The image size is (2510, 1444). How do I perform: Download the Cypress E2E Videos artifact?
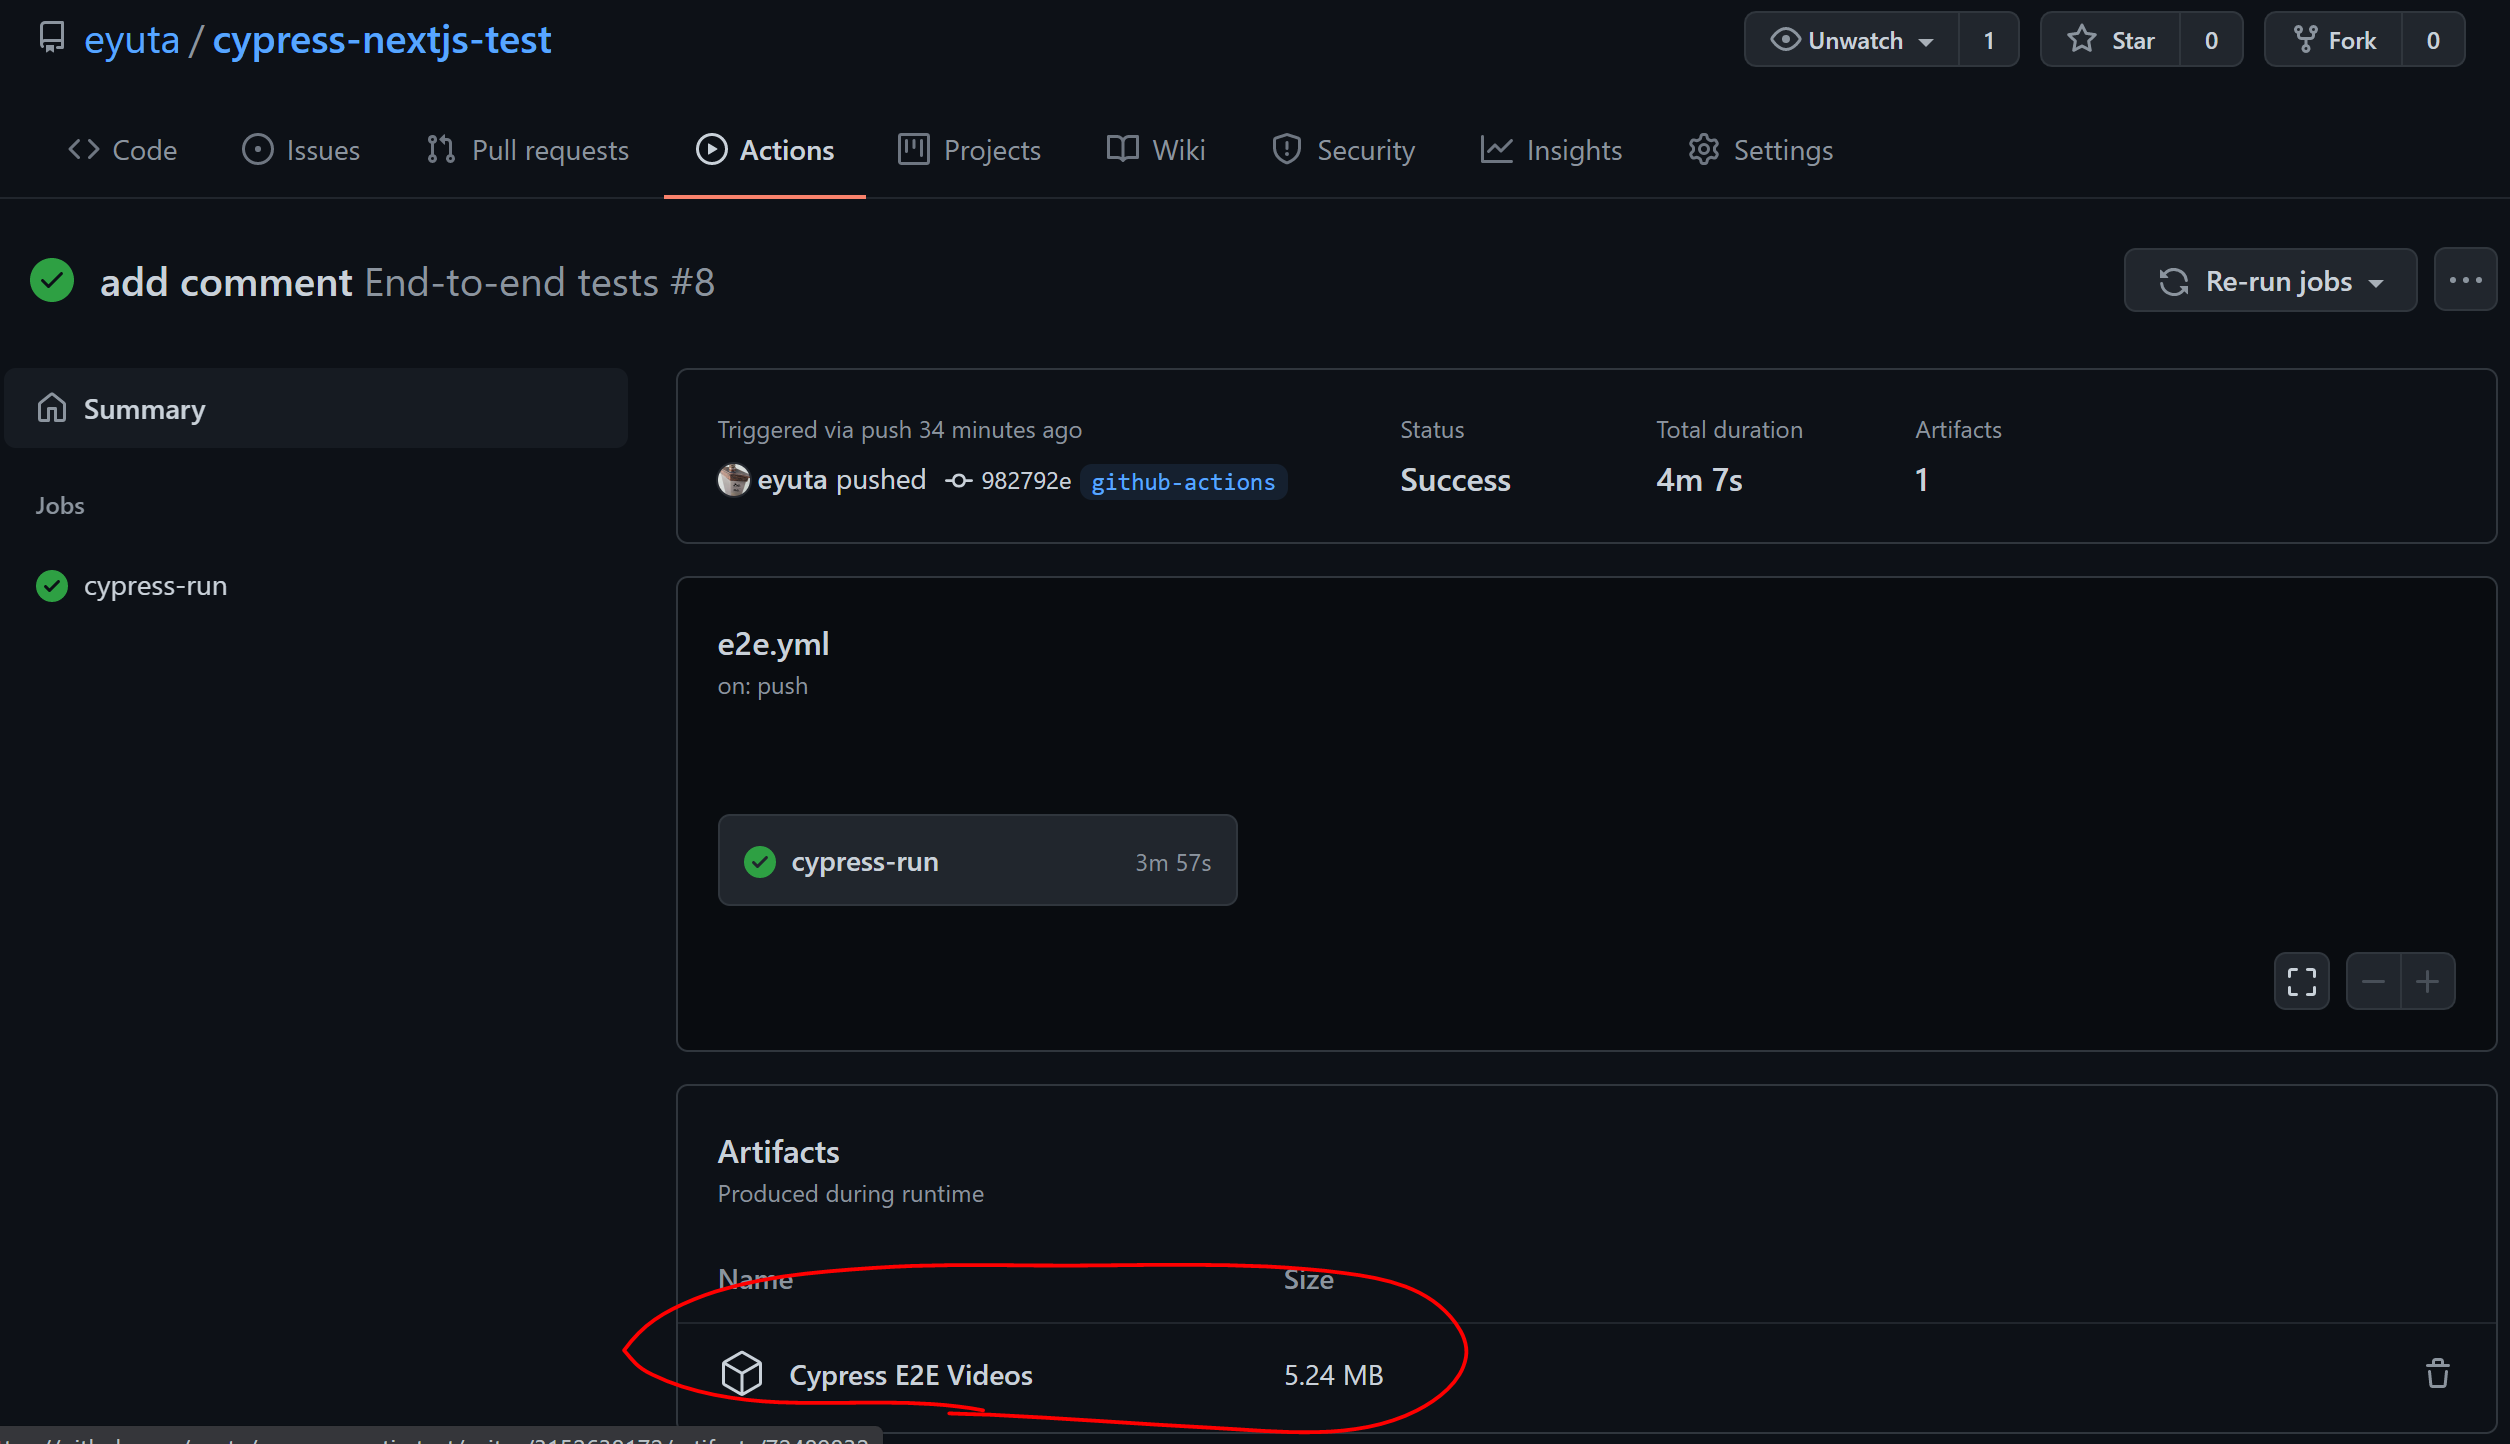point(910,1375)
